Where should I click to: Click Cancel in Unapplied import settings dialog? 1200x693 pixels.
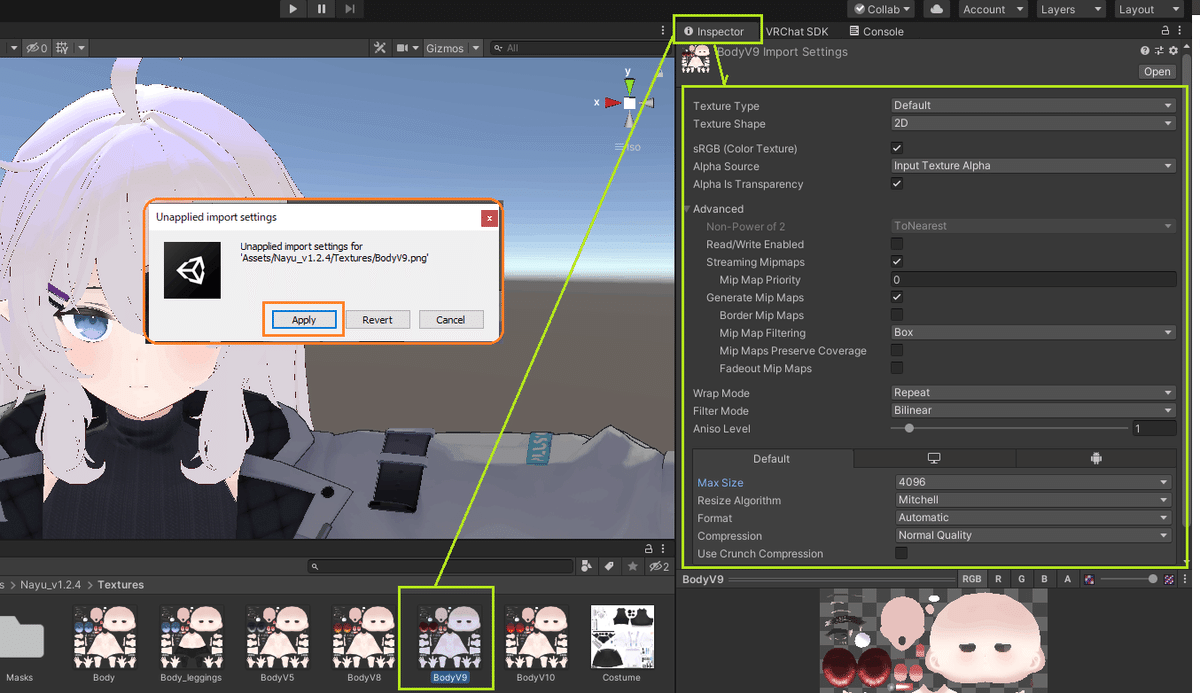click(451, 320)
